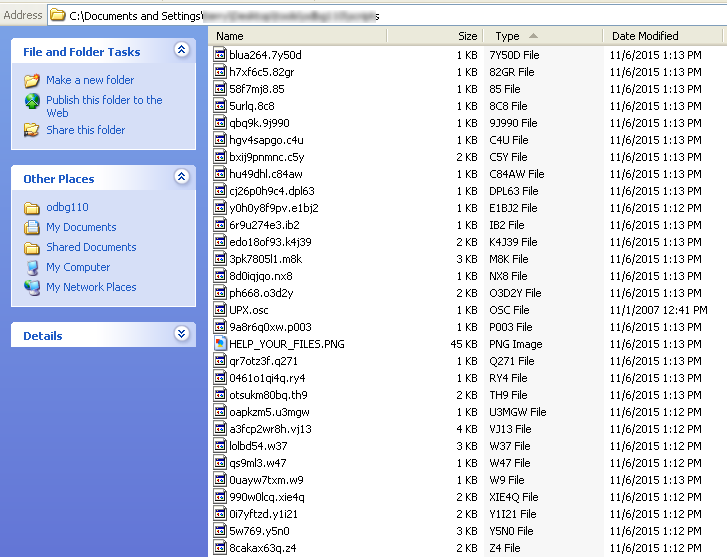Sort files by Date Modified column
The height and width of the screenshot is (557, 727).
pyautogui.click(x=663, y=36)
